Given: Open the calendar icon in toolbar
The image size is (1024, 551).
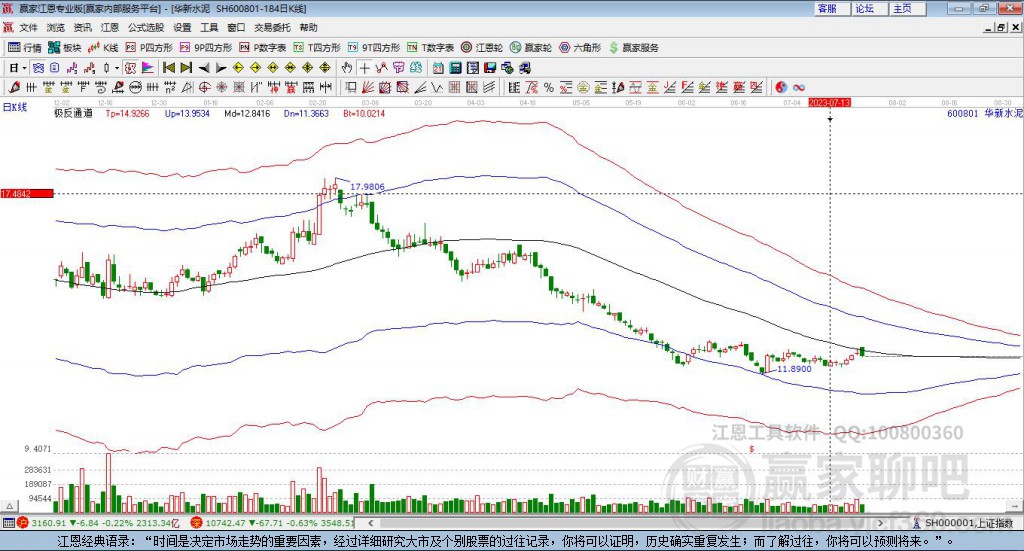Looking at the screenshot, I should tap(438, 68).
